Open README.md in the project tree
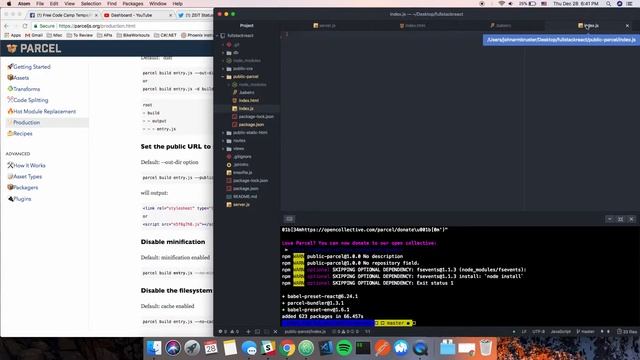This screenshot has height=360, width=640. (x=244, y=196)
